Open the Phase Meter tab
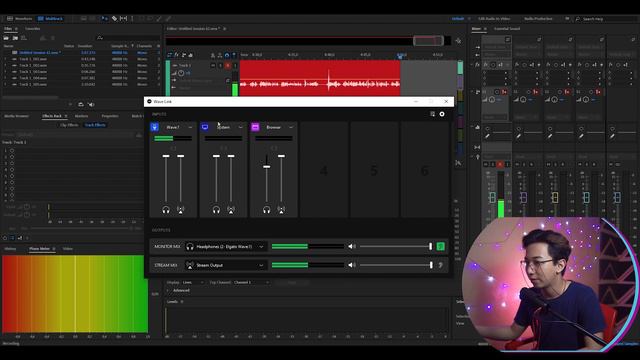The width and height of the screenshot is (640, 360). tap(40, 249)
